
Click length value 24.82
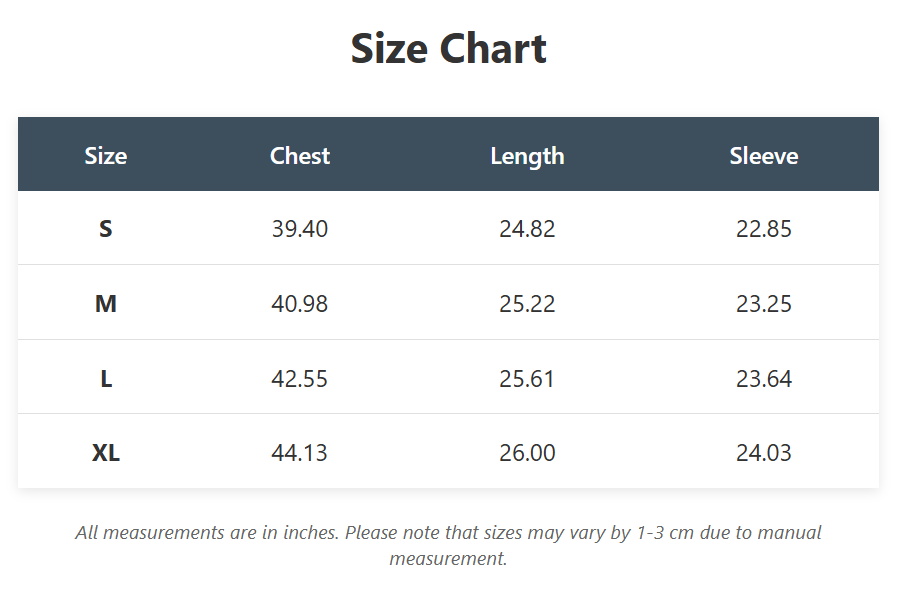[x=527, y=229]
